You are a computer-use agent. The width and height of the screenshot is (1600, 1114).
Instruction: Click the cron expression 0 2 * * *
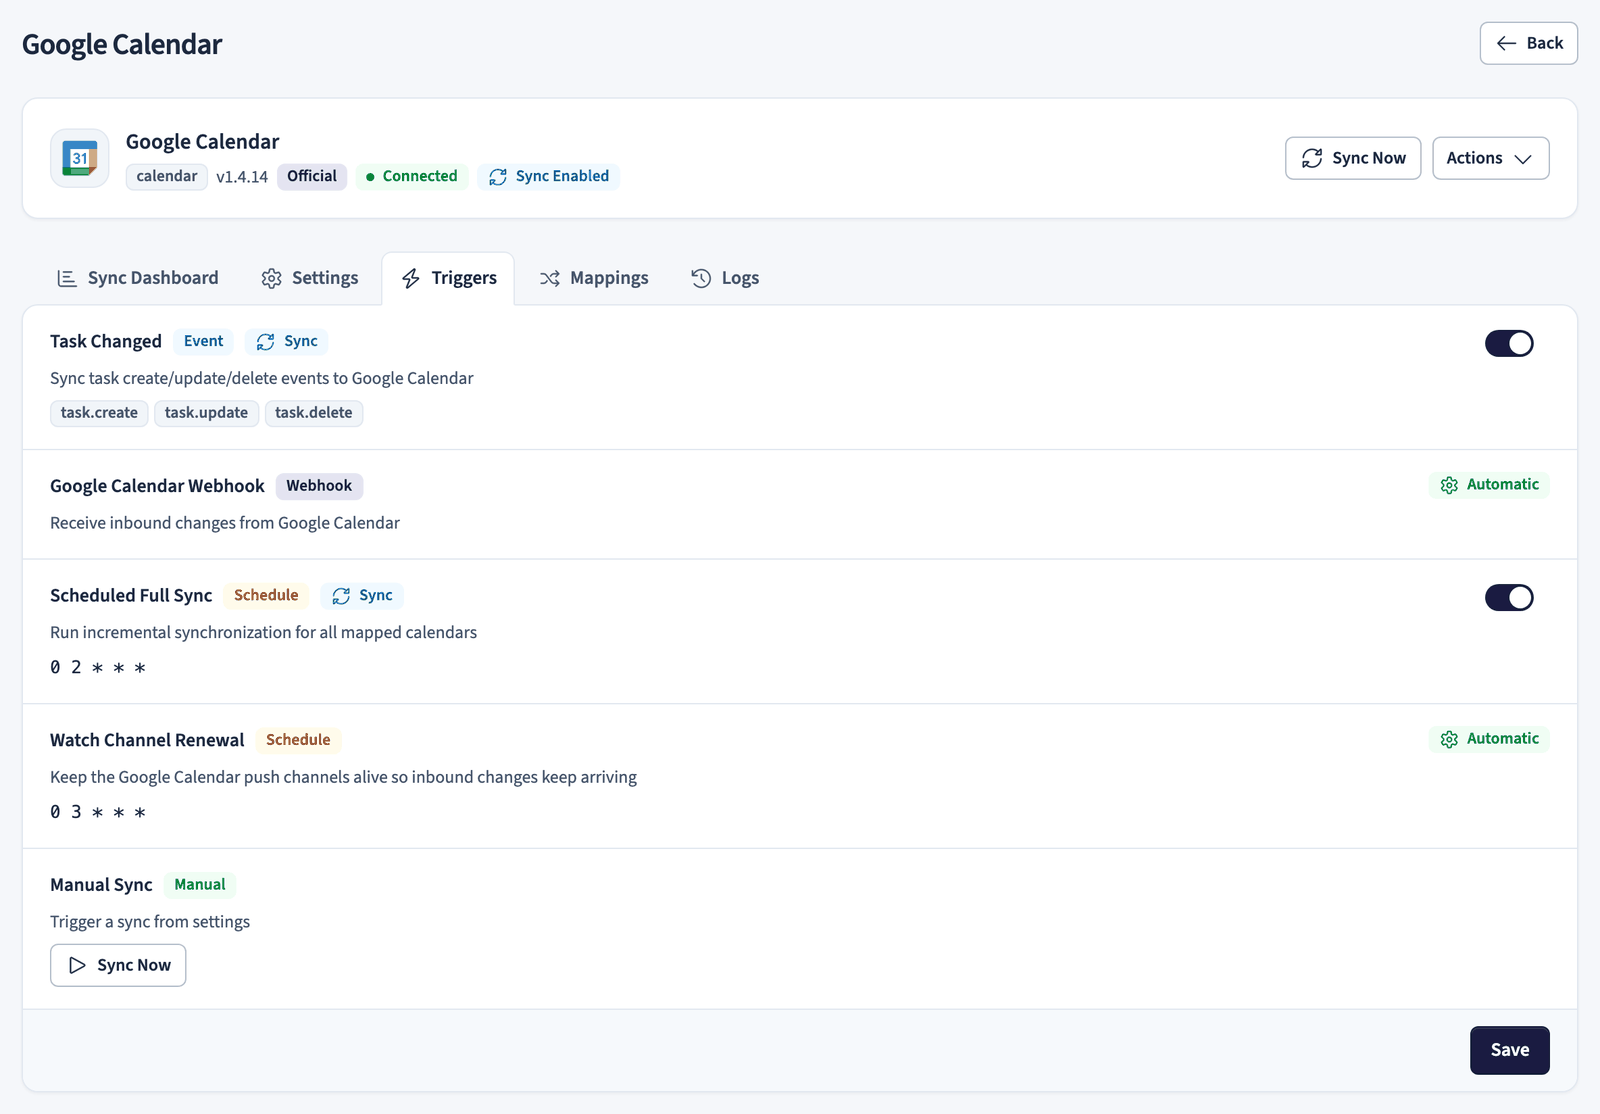(x=98, y=667)
